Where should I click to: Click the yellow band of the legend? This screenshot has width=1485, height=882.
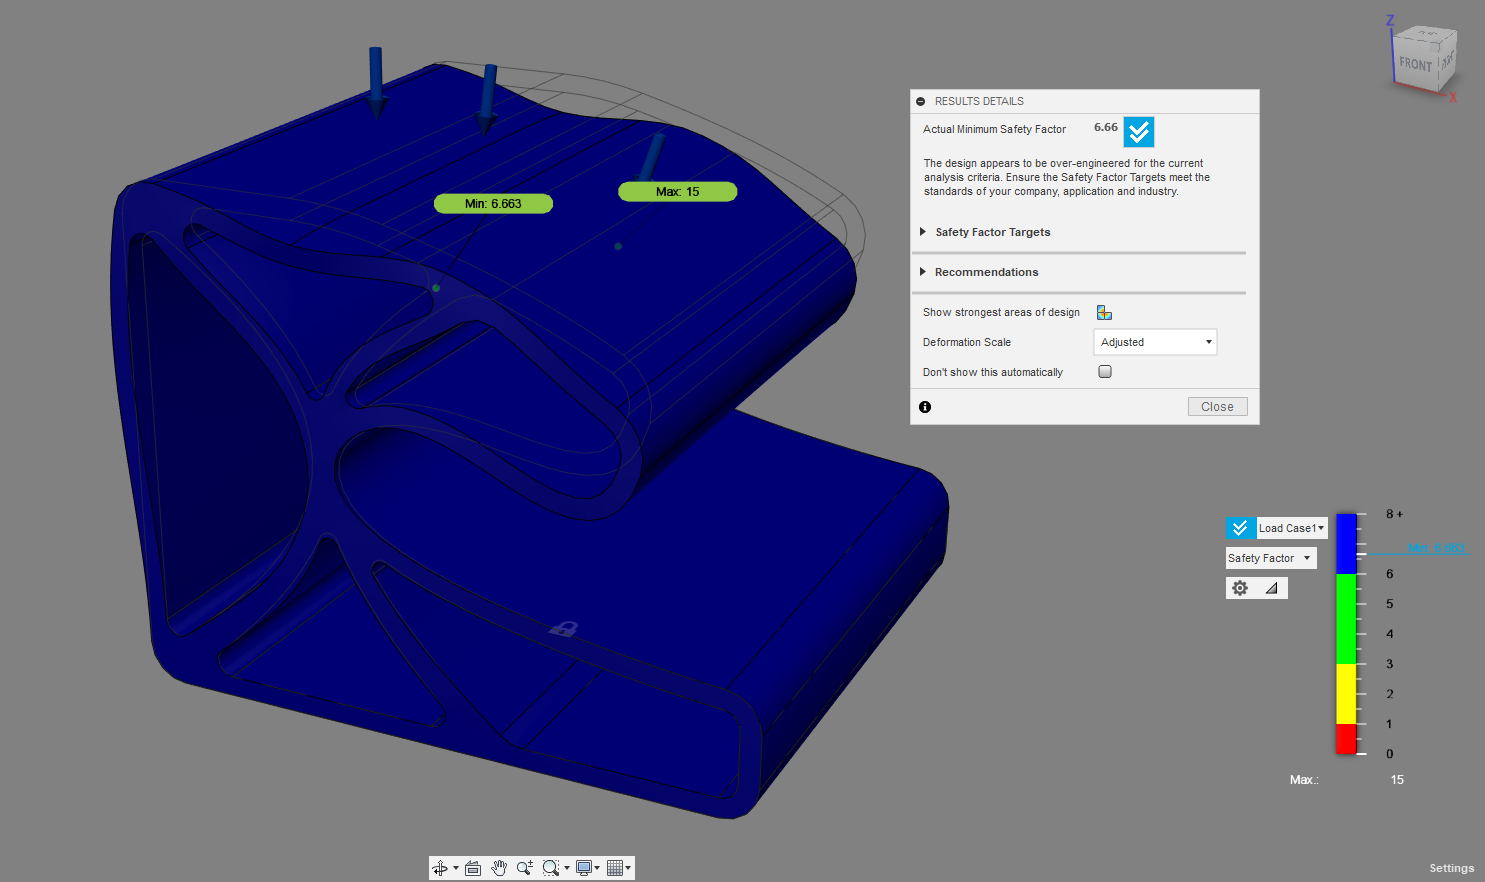tap(1346, 693)
